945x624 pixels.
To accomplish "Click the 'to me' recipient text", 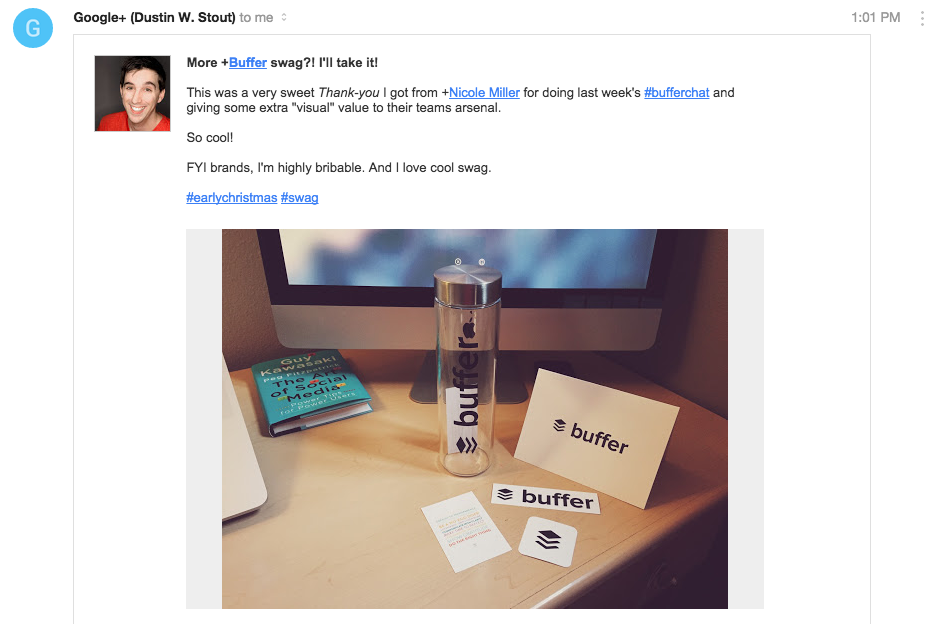I will pyautogui.click(x=256, y=17).
